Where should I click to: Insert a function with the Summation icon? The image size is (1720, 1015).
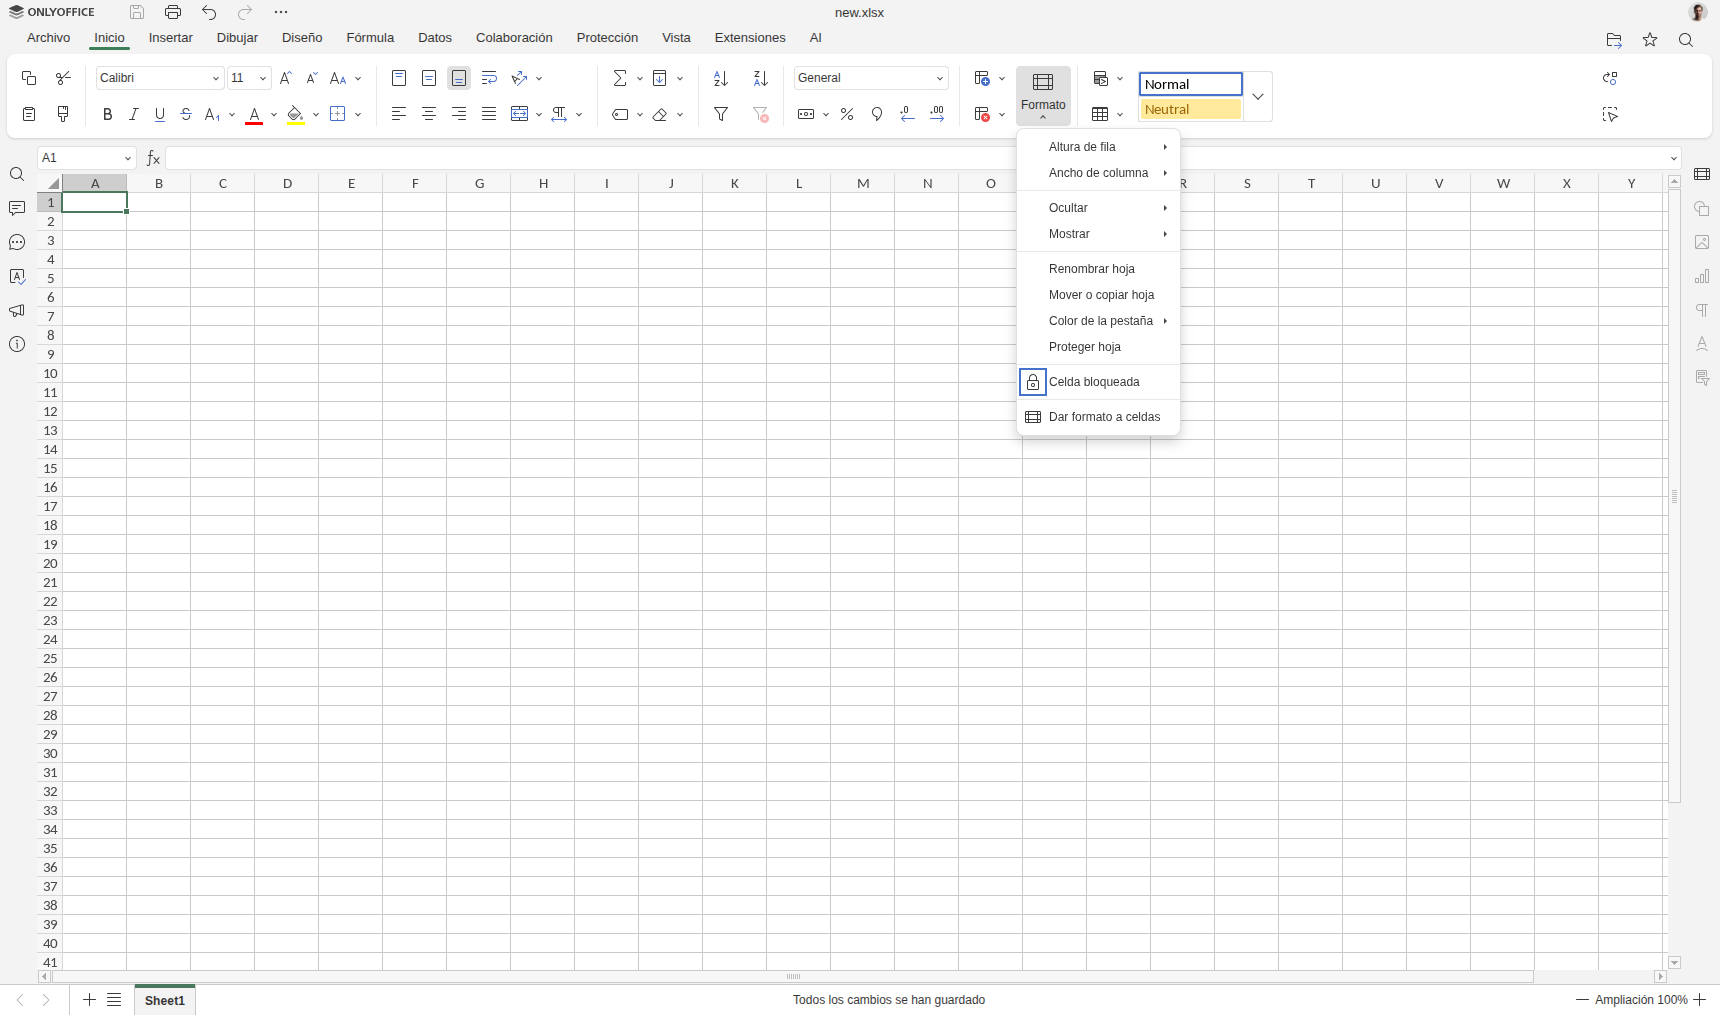pos(621,78)
